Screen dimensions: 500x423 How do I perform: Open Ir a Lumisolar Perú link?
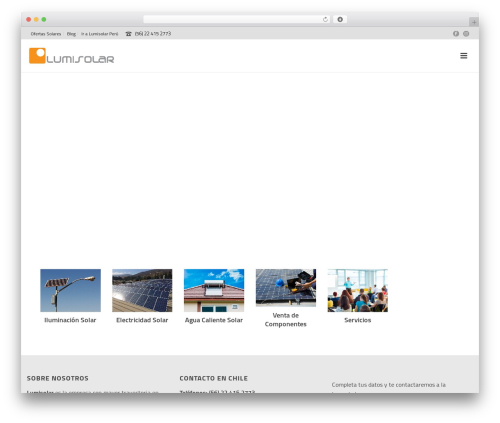(99, 34)
